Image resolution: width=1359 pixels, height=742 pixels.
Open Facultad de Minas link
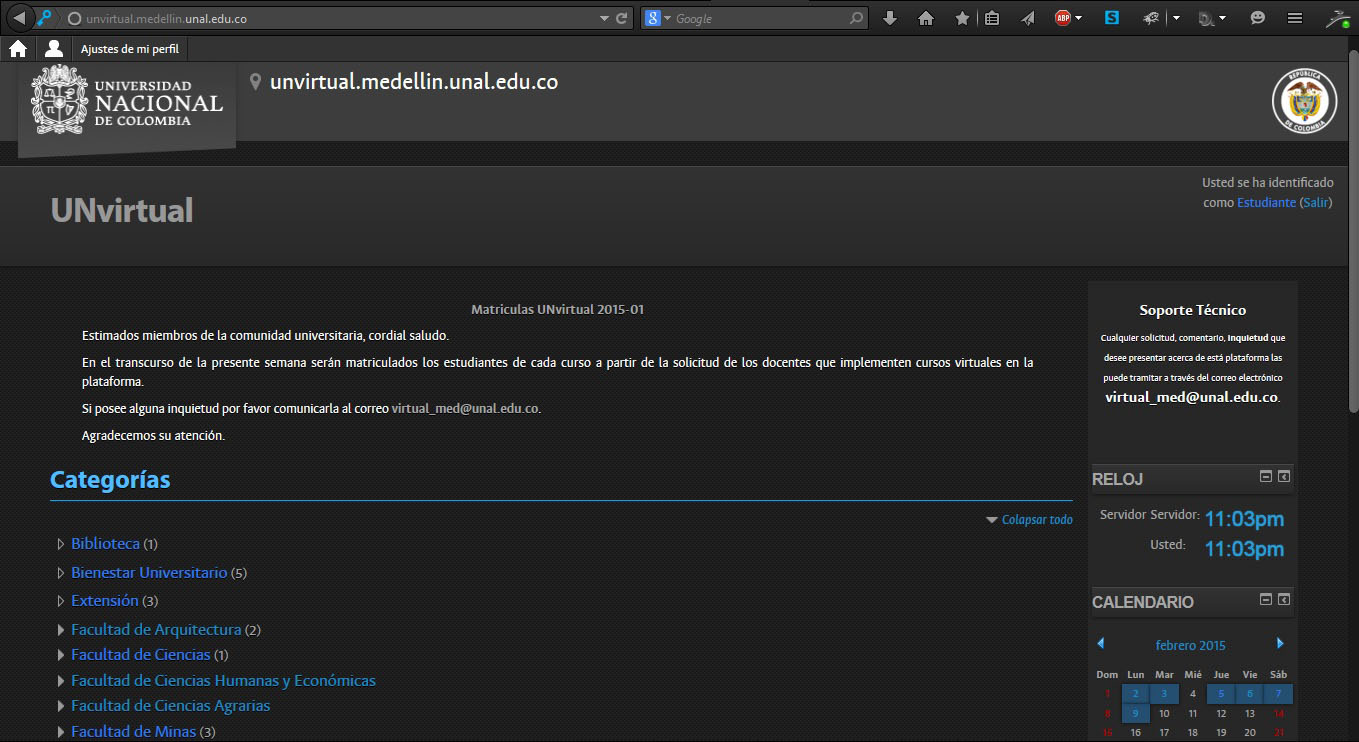(133, 731)
